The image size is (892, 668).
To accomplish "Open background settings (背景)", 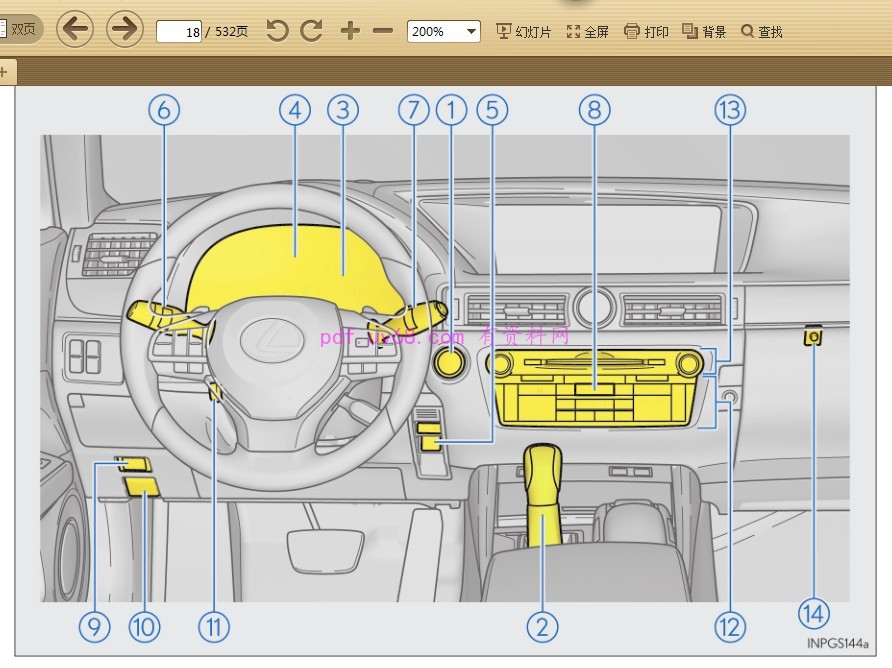I will coord(704,32).
